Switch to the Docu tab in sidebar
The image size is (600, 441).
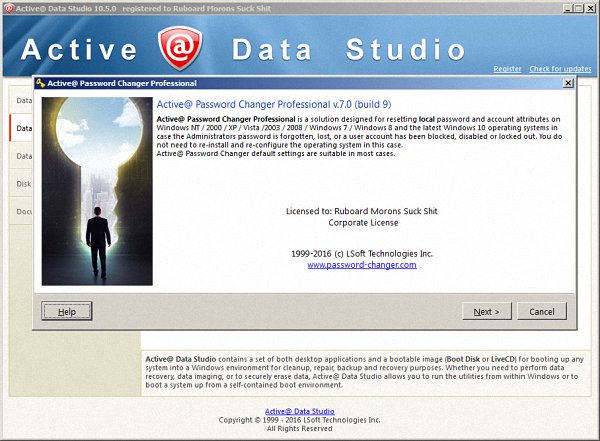pyautogui.click(x=22, y=211)
